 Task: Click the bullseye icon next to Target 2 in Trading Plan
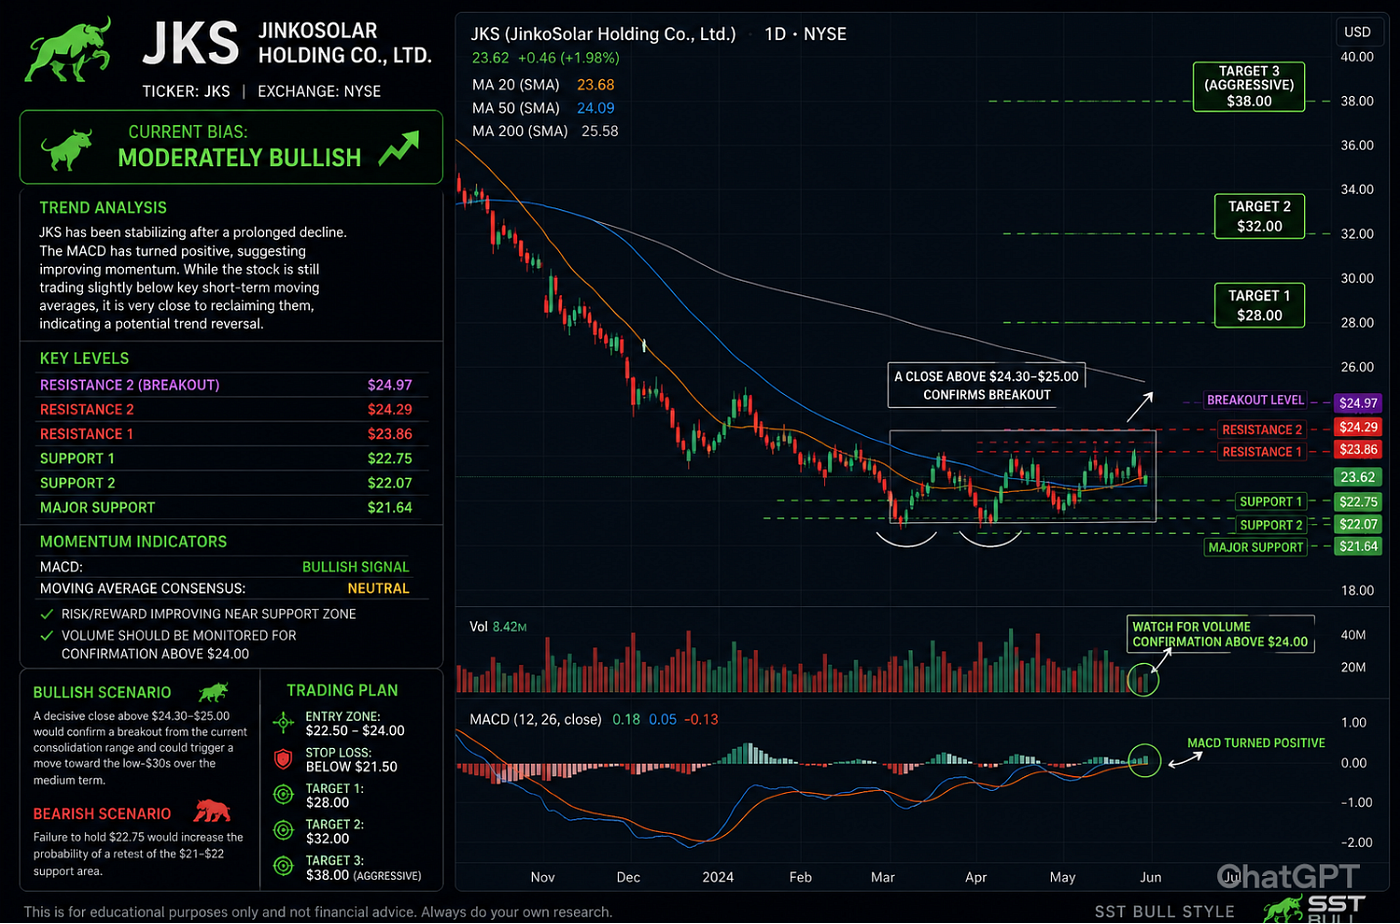284,831
